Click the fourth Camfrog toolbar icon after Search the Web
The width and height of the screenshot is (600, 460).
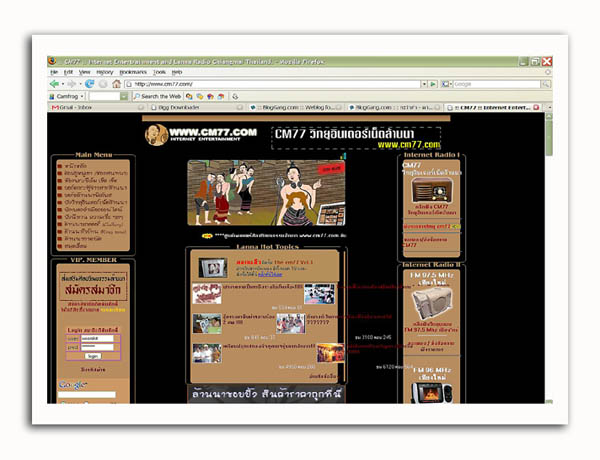pyautogui.click(x=221, y=96)
